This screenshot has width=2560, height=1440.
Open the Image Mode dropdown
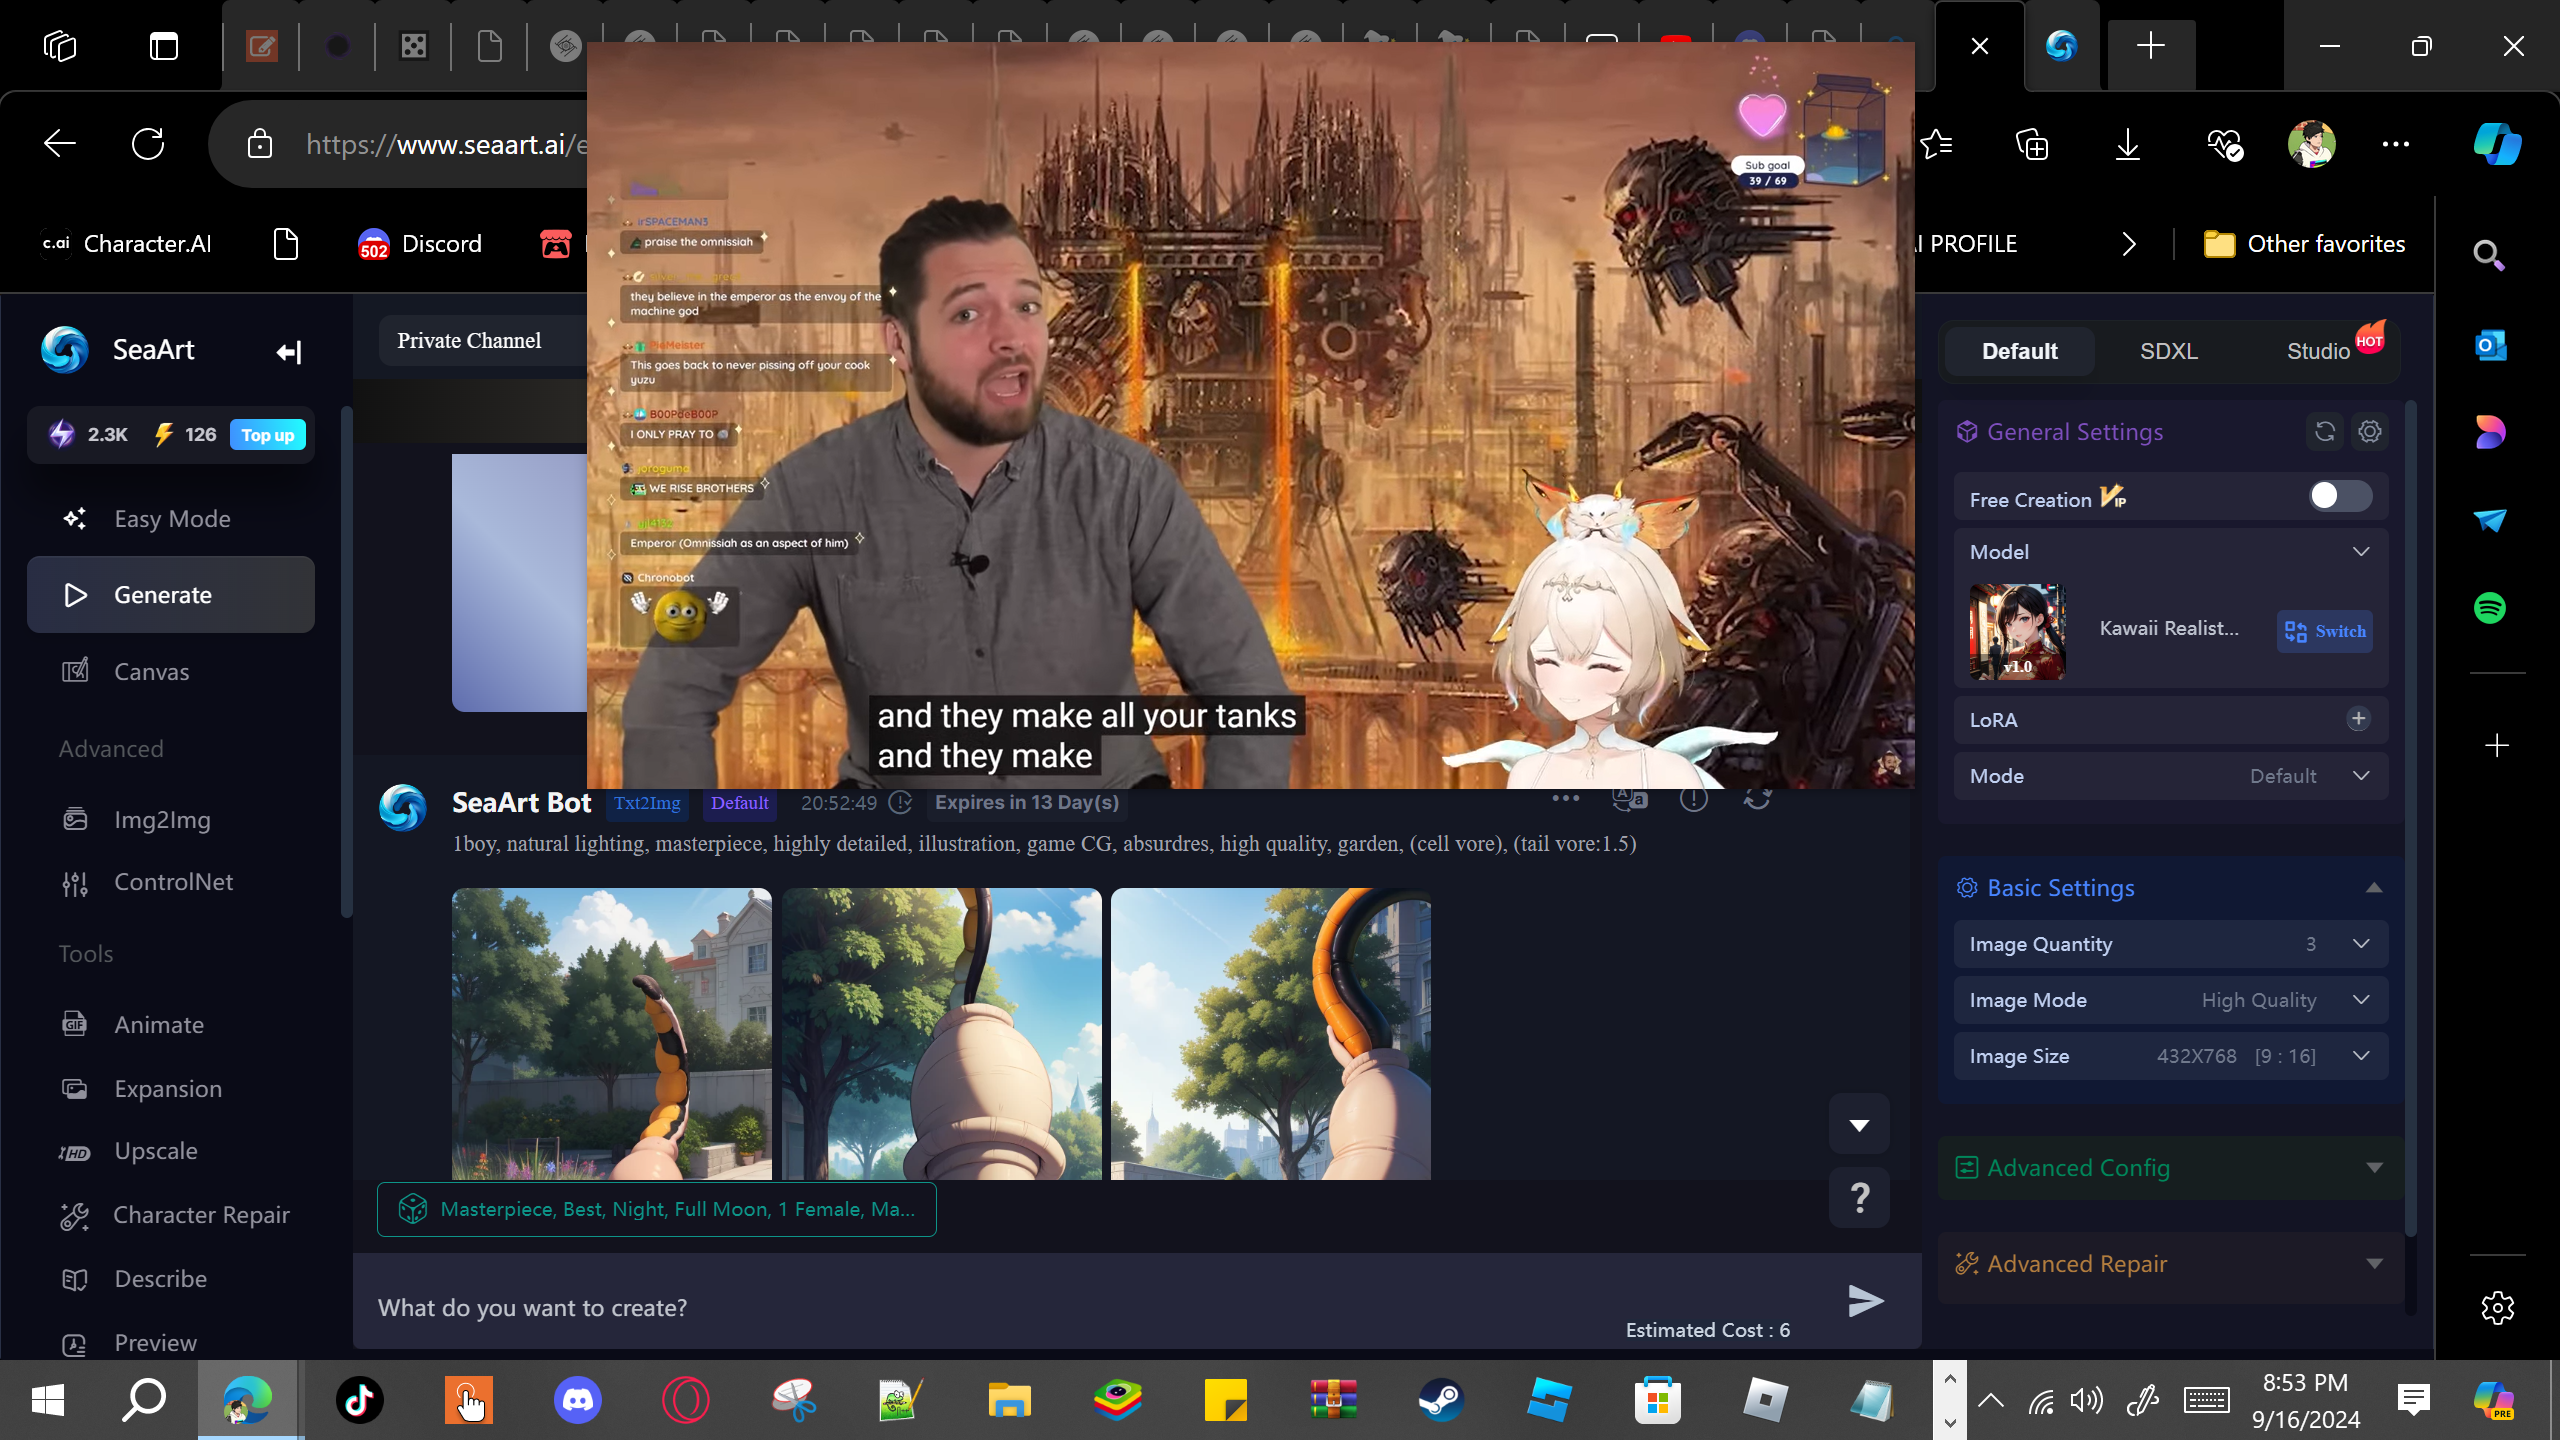2171,1000
